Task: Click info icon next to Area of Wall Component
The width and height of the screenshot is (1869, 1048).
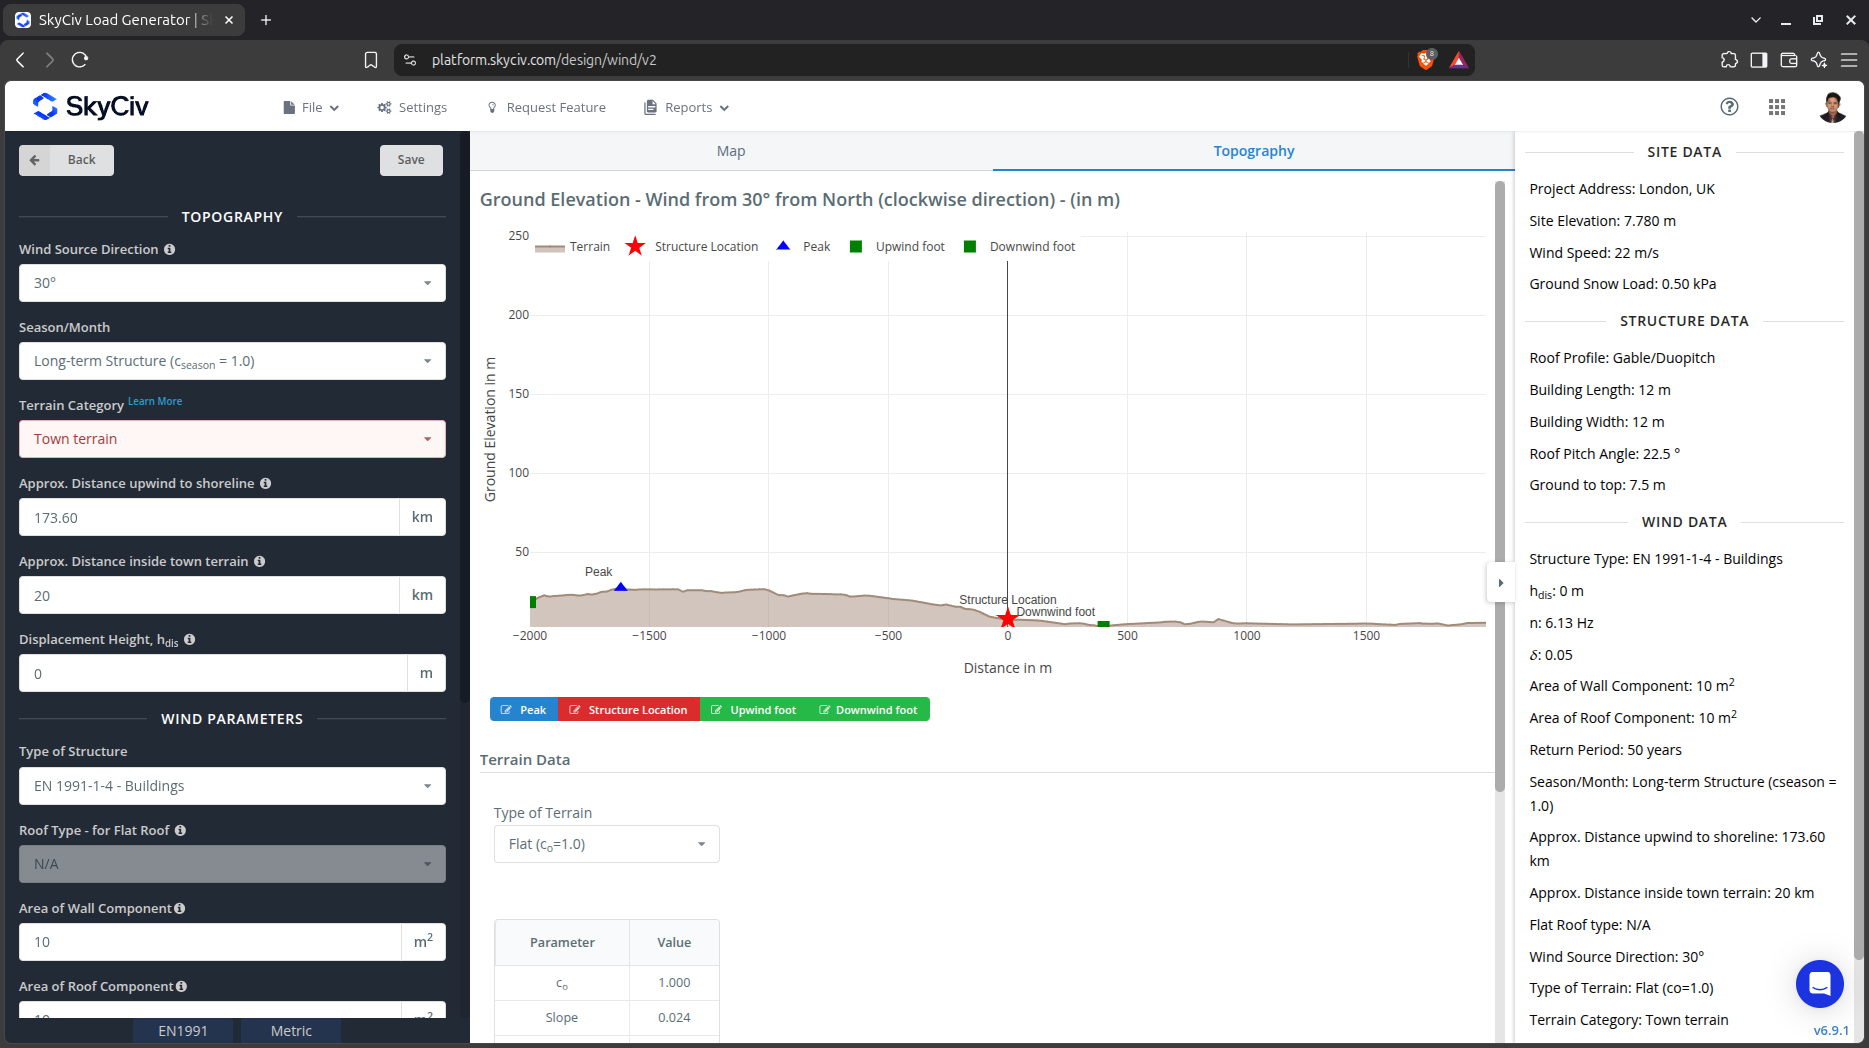Action: tap(180, 908)
